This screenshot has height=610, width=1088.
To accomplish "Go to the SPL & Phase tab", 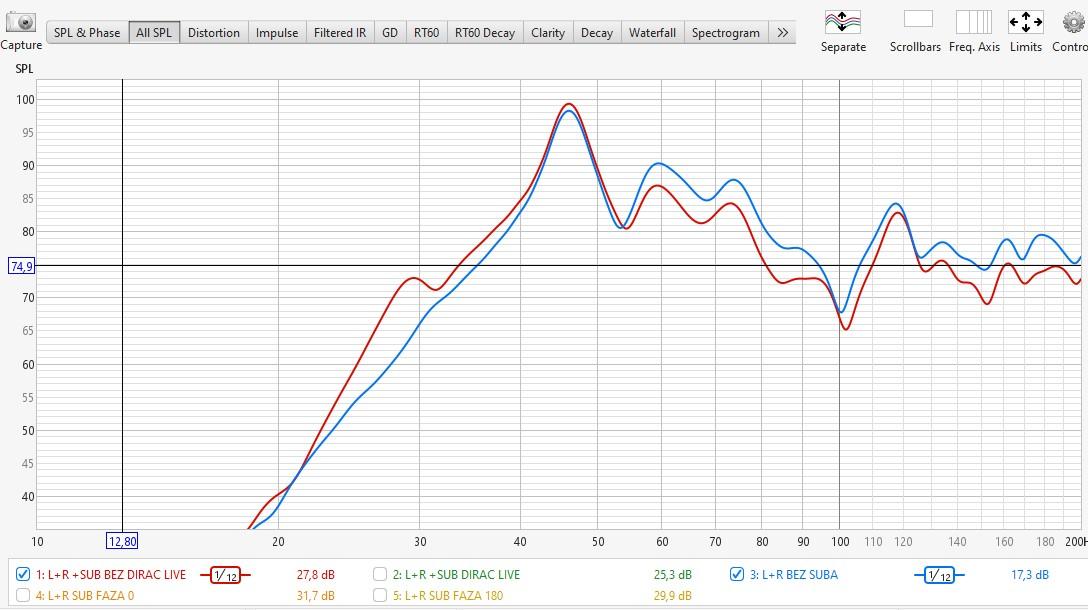I will click(x=87, y=33).
